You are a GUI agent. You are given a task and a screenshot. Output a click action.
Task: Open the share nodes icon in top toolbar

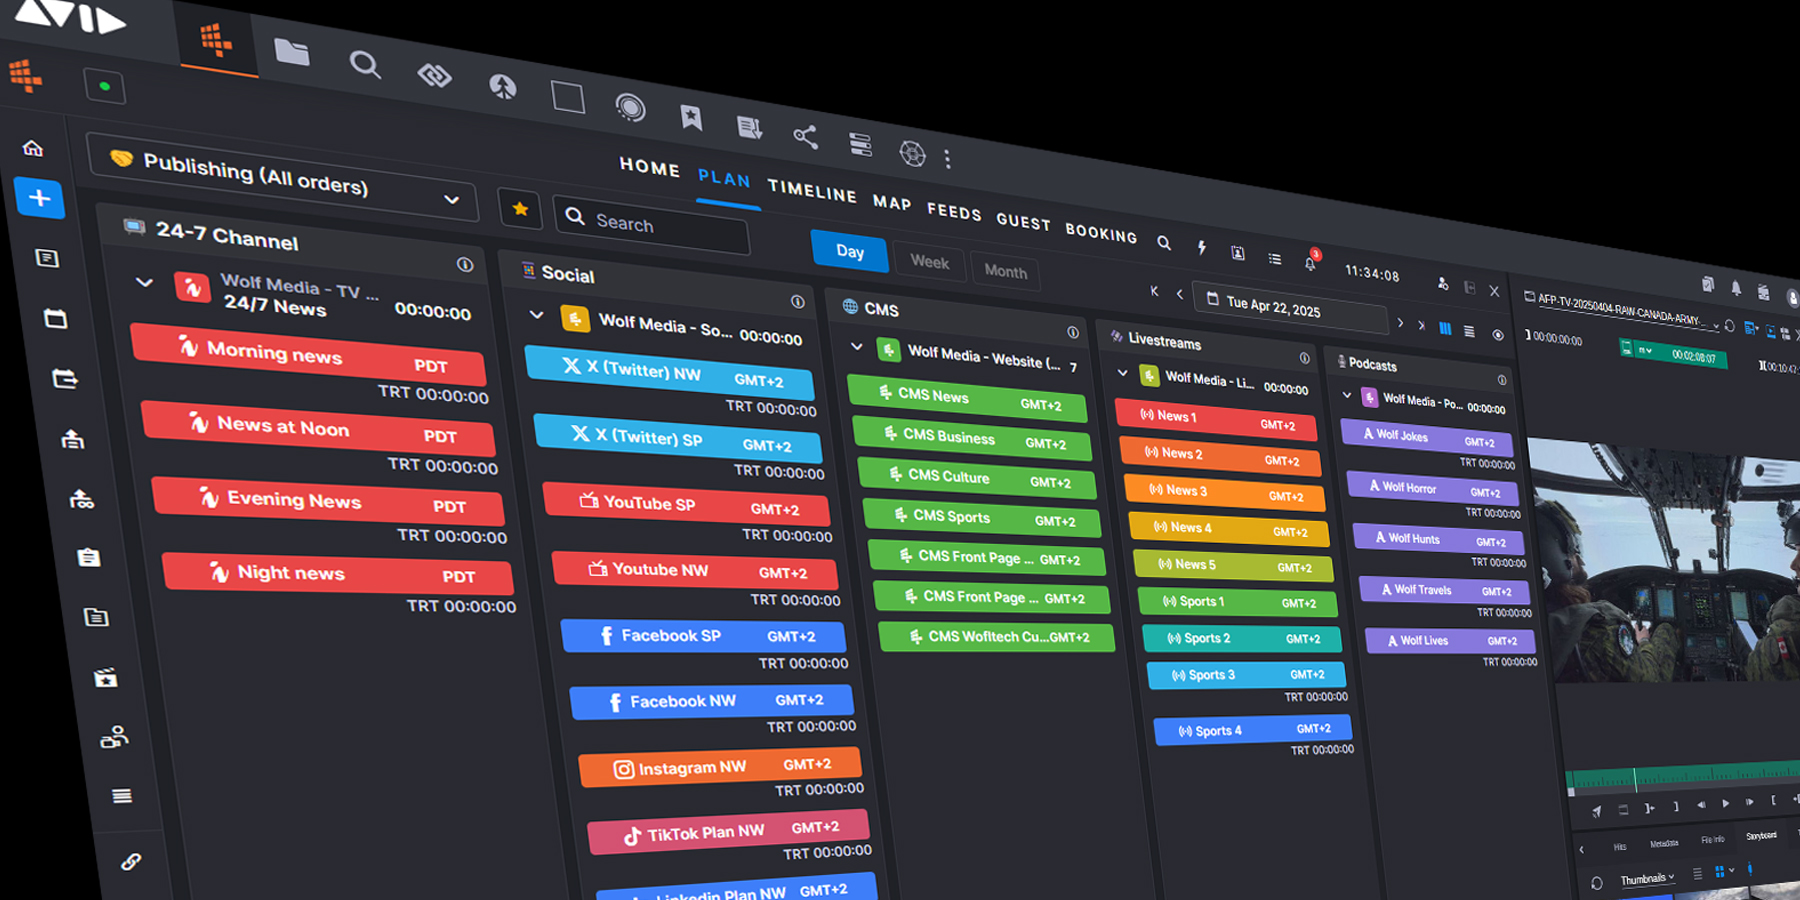pos(805,136)
